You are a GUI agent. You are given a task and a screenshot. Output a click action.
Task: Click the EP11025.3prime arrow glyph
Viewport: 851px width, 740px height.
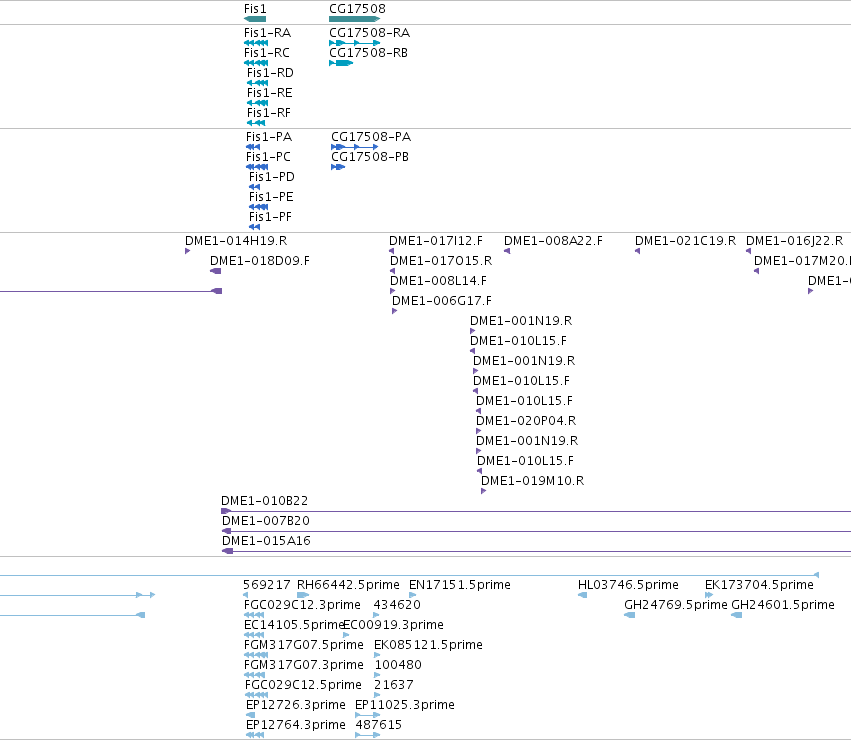pos(367,716)
